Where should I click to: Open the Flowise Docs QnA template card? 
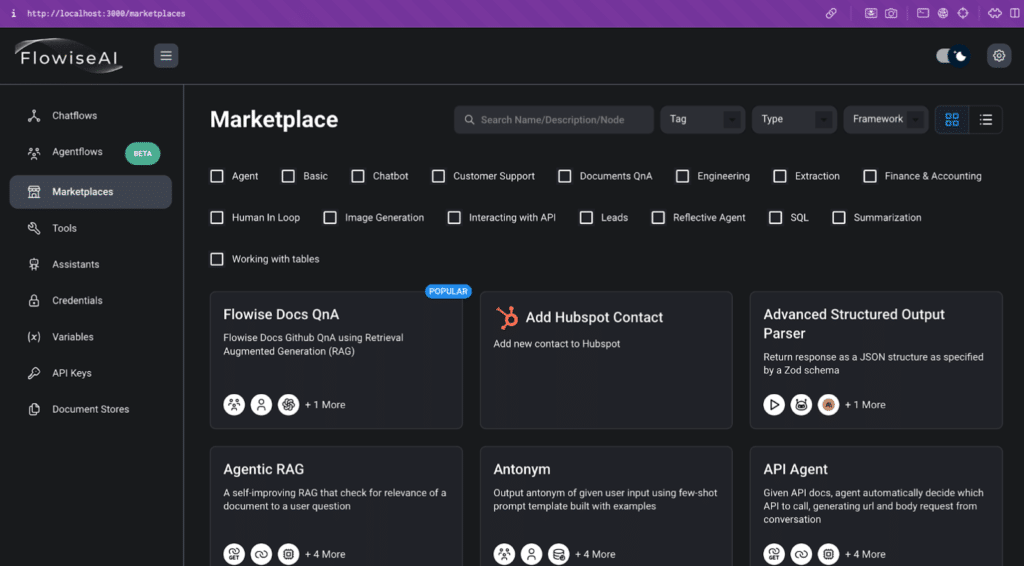click(336, 360)
